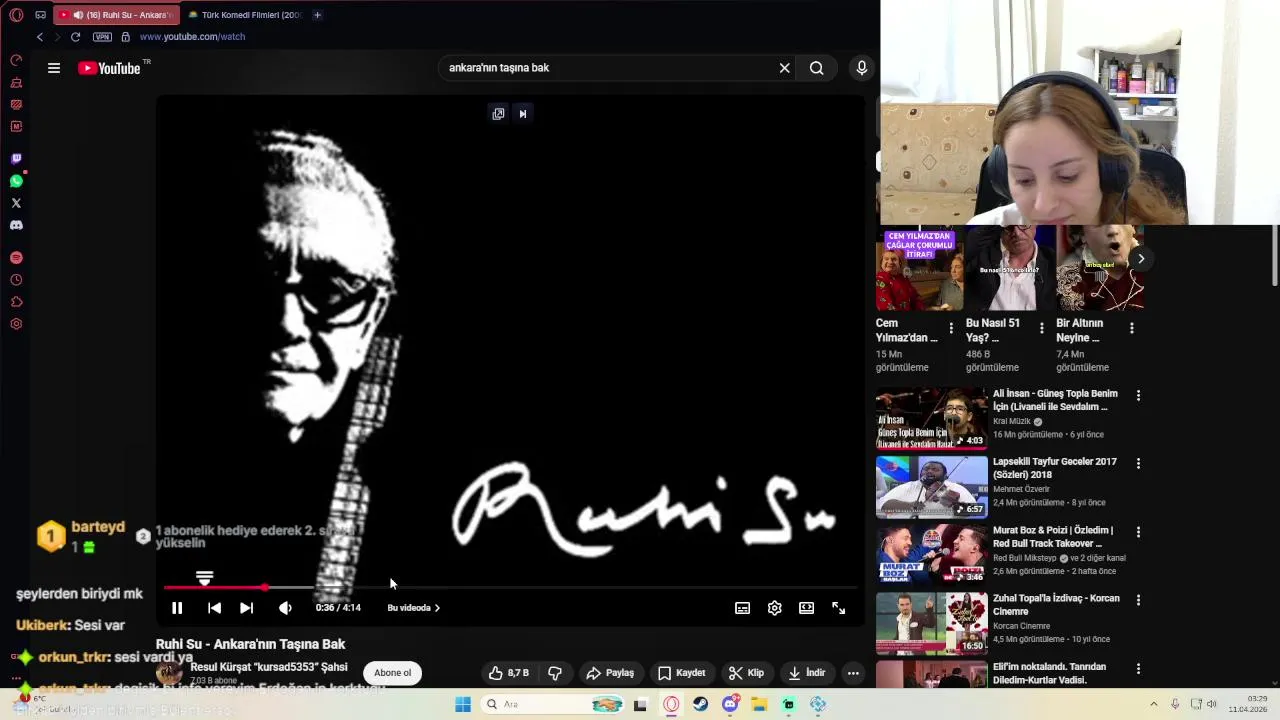This screenshot has height=720, width=1280.
Task: Open browsing history clock in sidebar
Action: point(16,280)
